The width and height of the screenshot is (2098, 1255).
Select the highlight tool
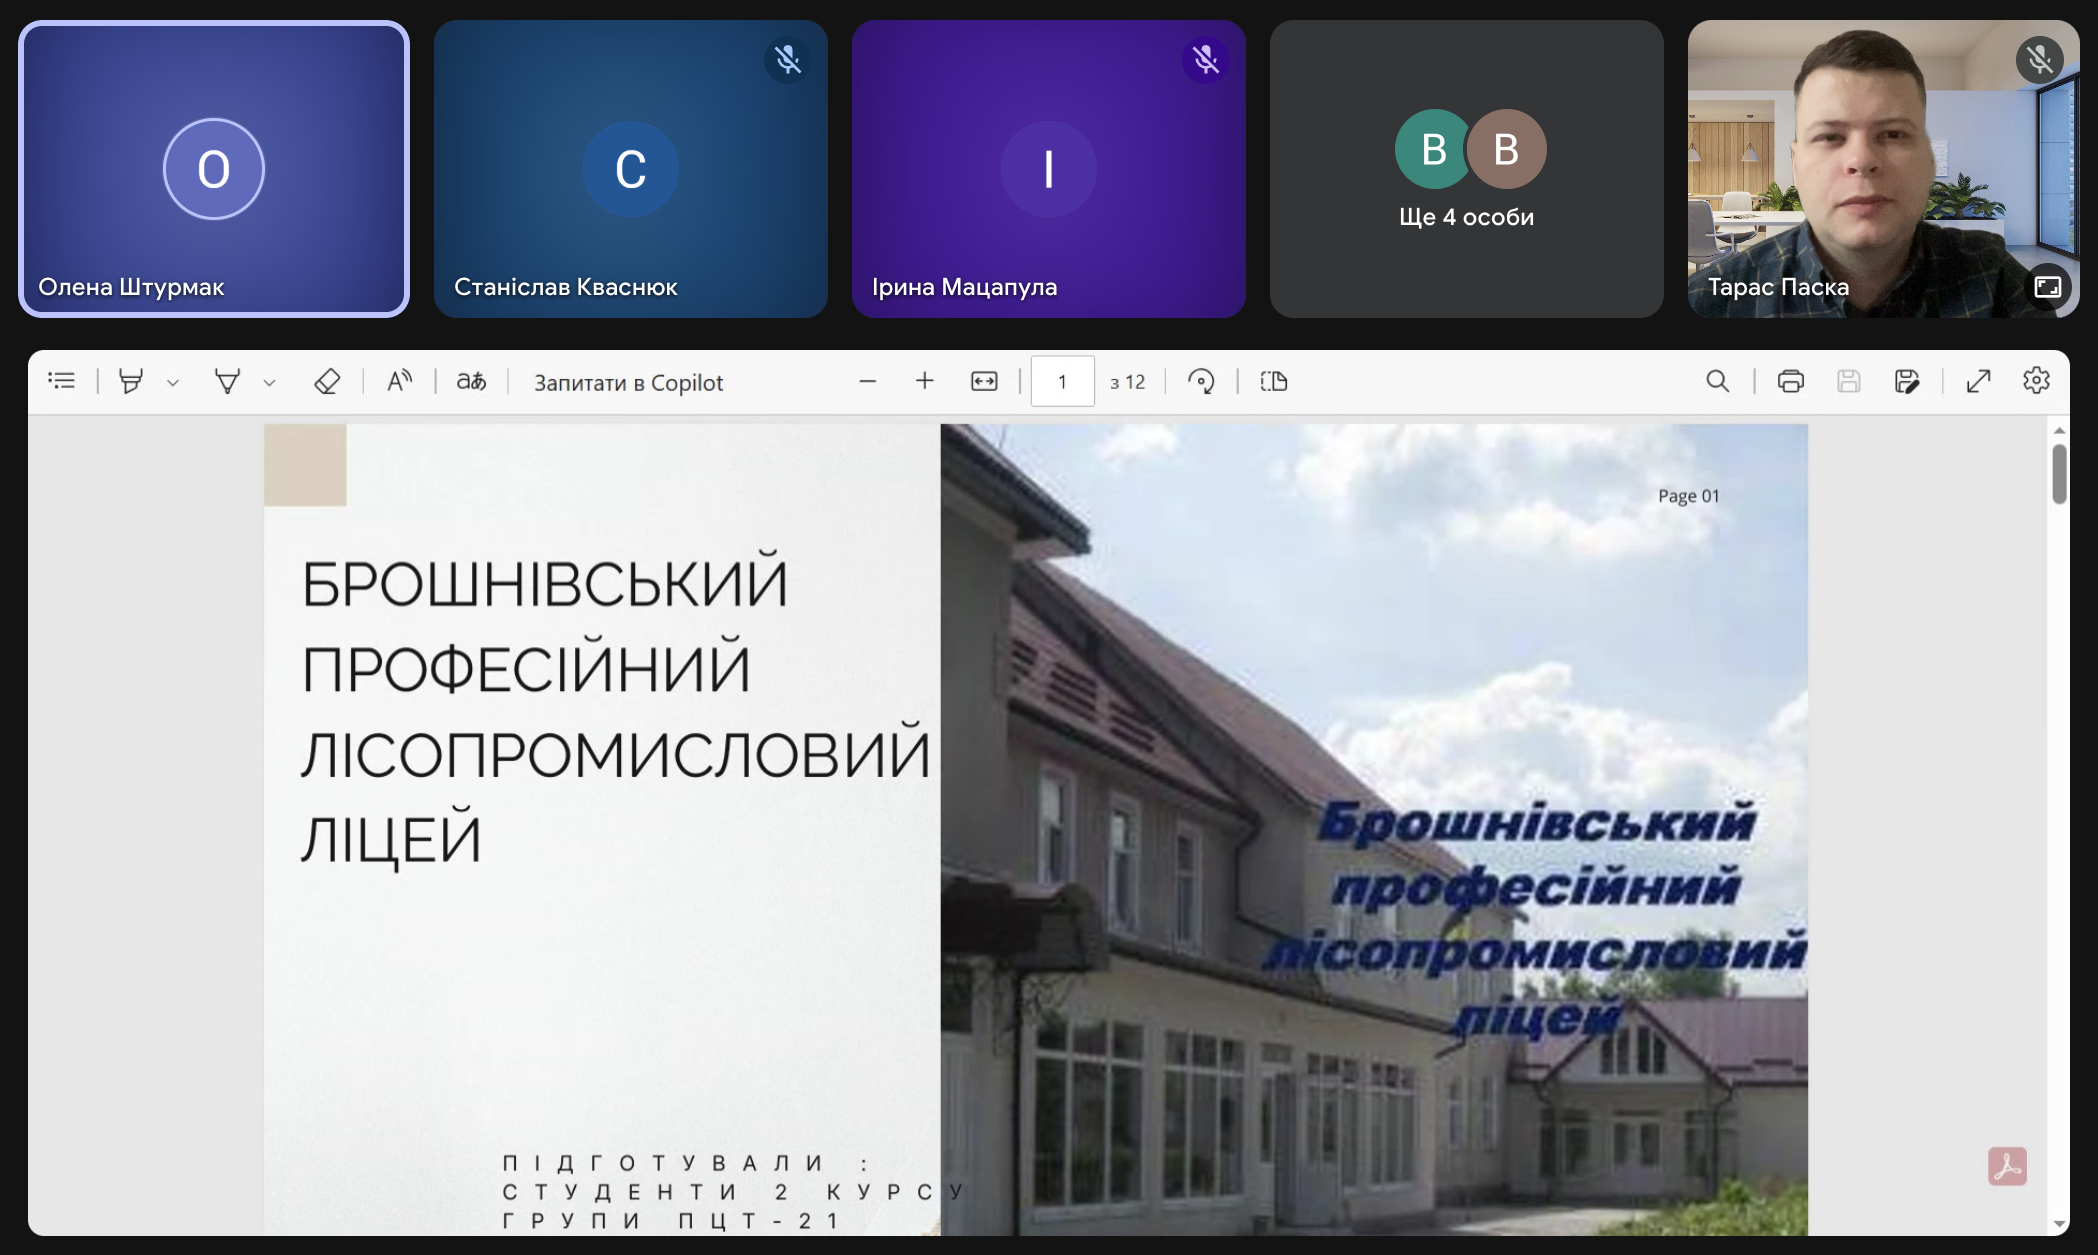pyautogui.click(x=131, y=381)
